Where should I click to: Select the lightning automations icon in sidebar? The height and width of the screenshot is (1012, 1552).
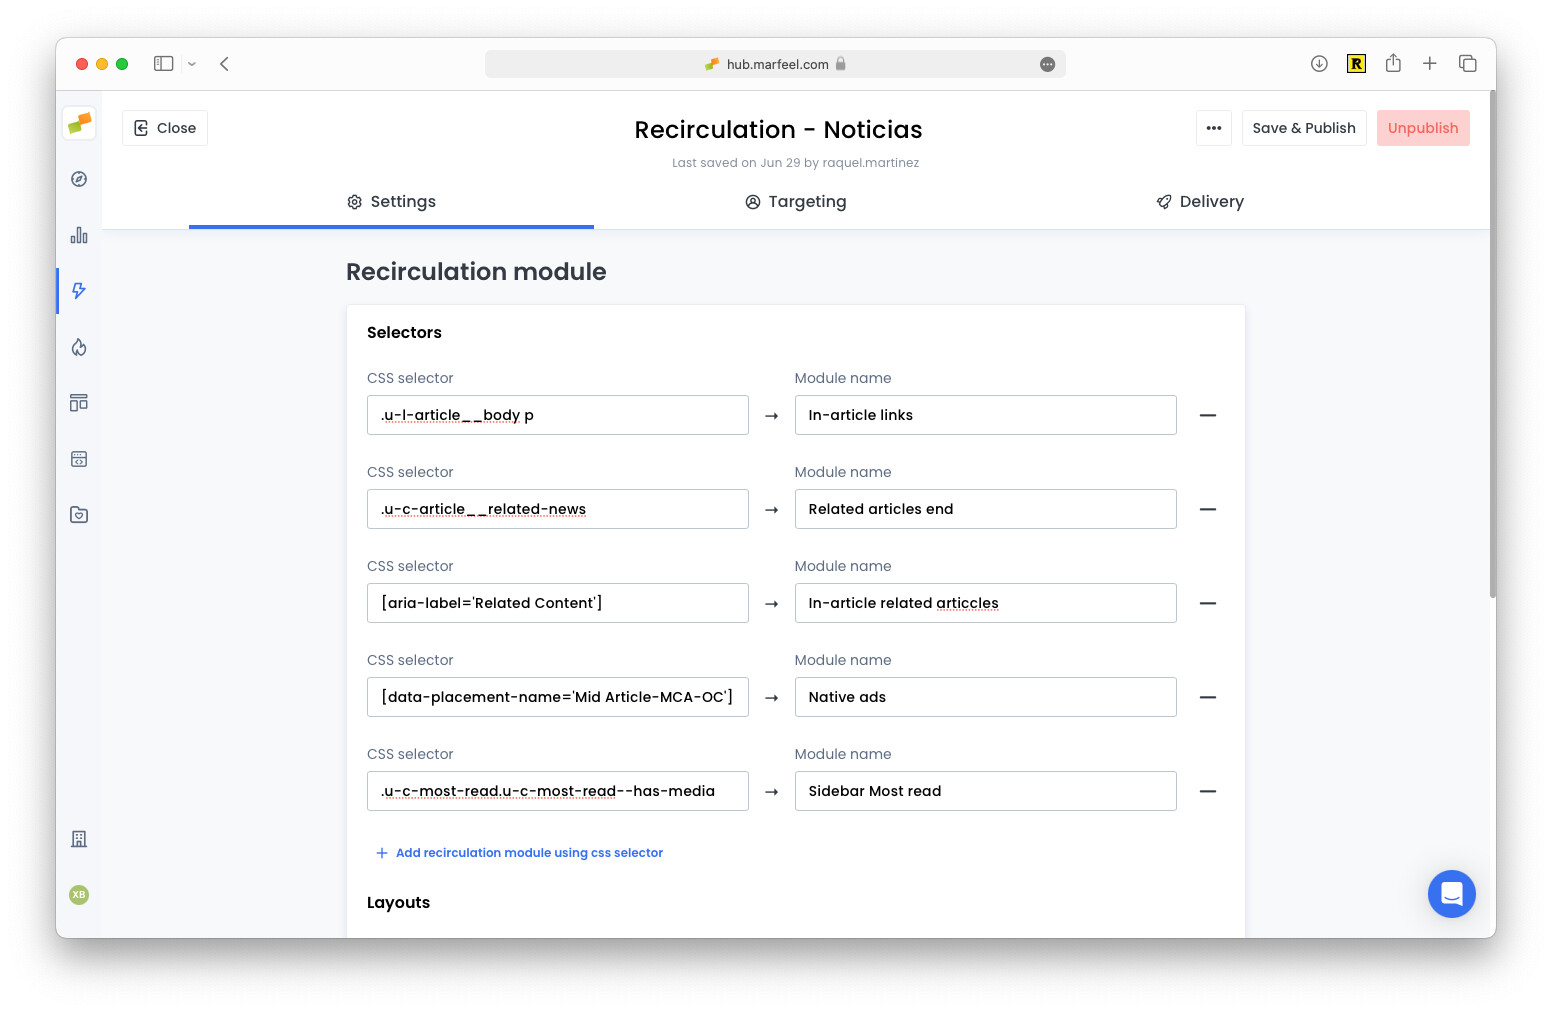pos(79,291)
